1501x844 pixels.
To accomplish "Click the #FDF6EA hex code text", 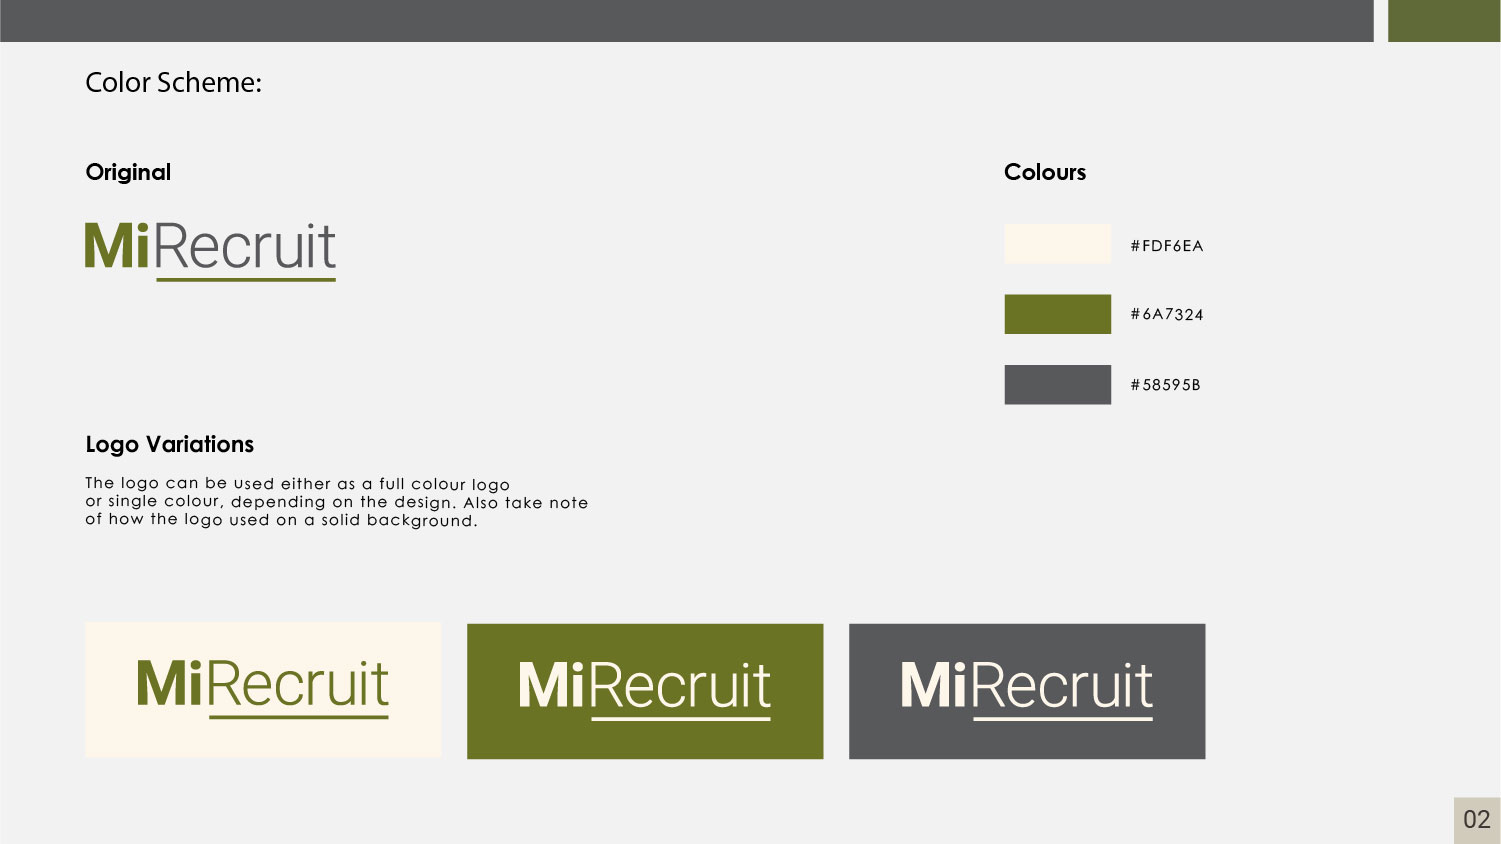I will (1166, 246).
